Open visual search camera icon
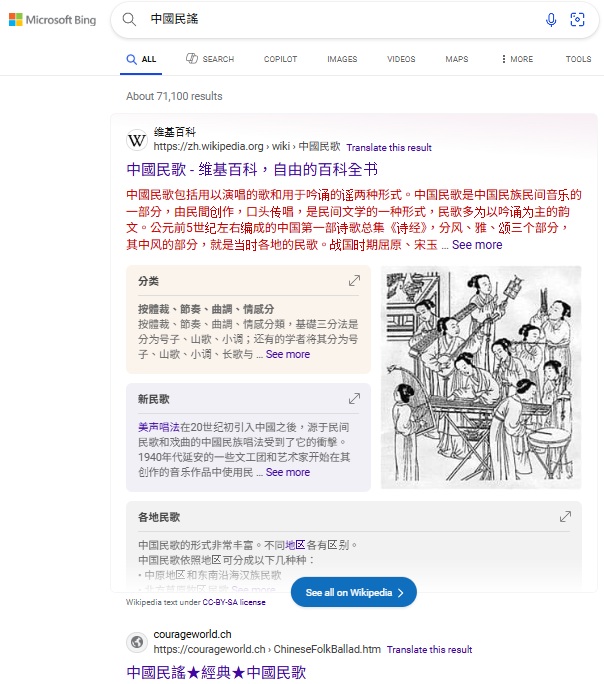This screenshot has width=604, height=684. tap(577, 20)
